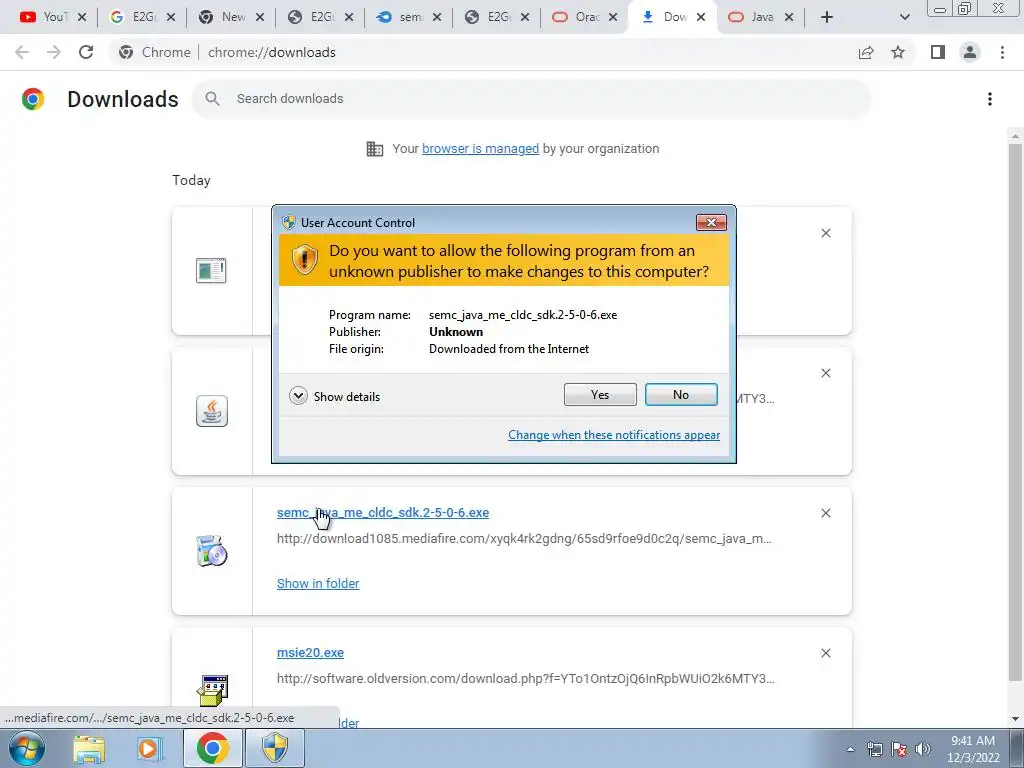Open the Chrome profile avatar menu

point(970,52)
